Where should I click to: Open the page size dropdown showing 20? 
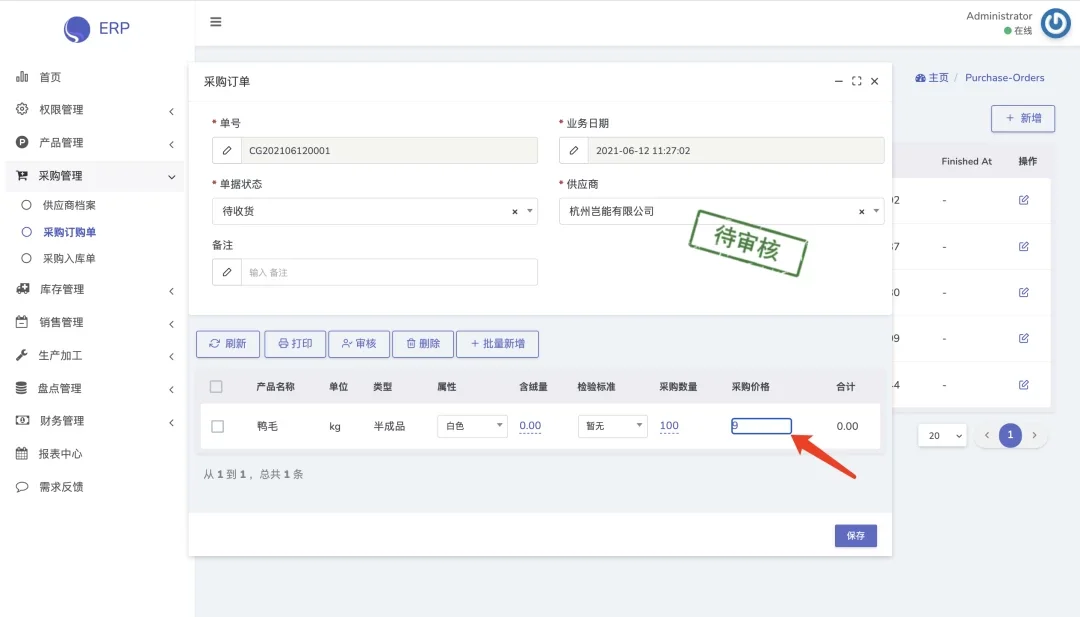[x=941, y=435]
